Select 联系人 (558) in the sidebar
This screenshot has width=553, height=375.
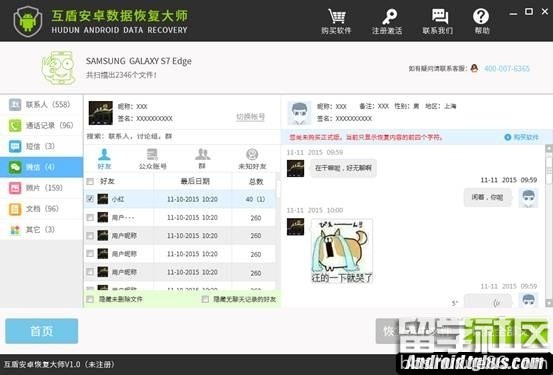pyautogui.click(x=42, y=105)
